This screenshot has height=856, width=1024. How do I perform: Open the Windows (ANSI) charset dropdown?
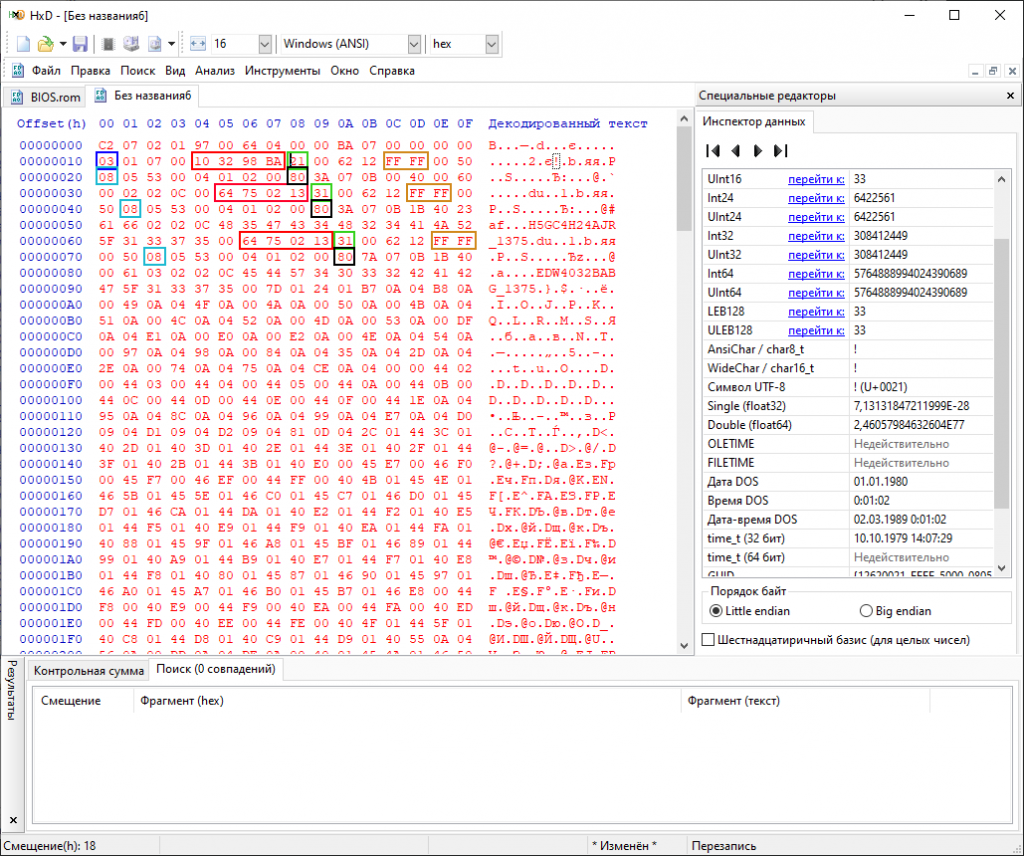pyautogui.click(x=414, y=44)
